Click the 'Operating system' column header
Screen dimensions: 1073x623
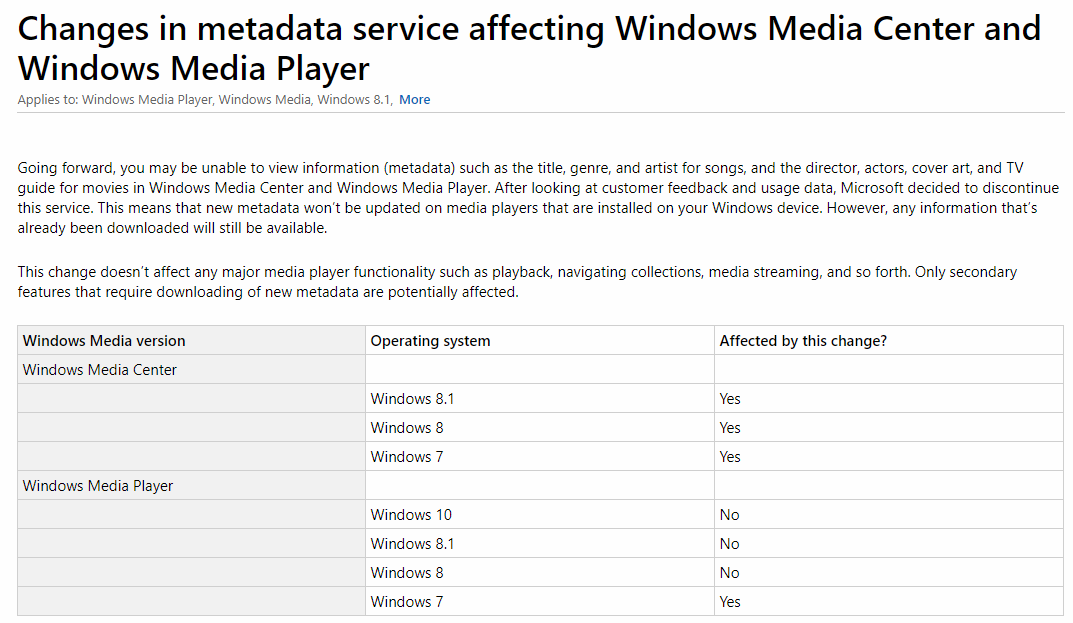point(430,341)
